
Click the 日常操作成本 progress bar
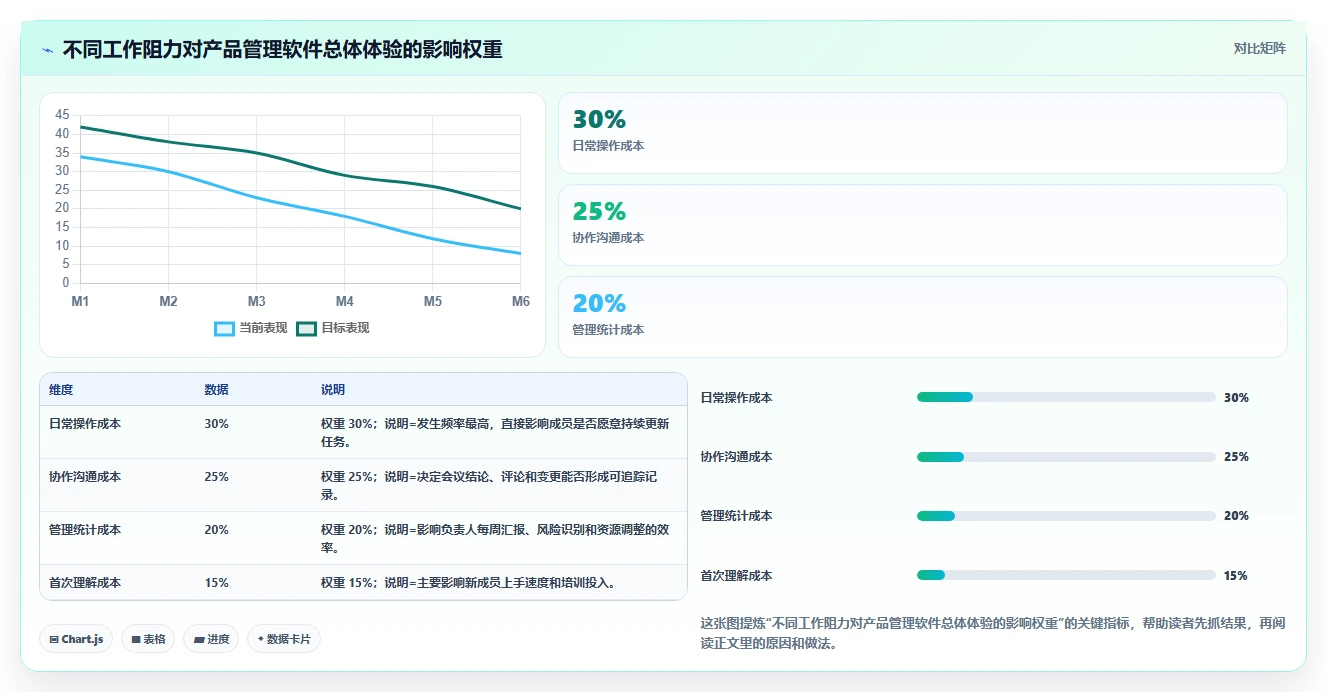(1066, 397)
